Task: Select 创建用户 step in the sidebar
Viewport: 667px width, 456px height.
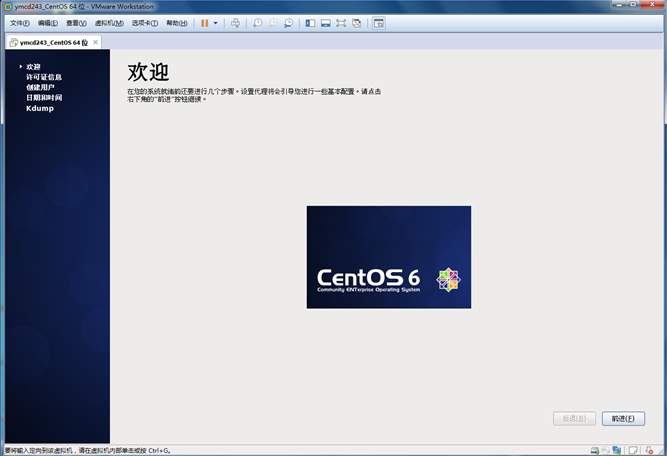Action: pyautogui.click(x=40, y=87)
